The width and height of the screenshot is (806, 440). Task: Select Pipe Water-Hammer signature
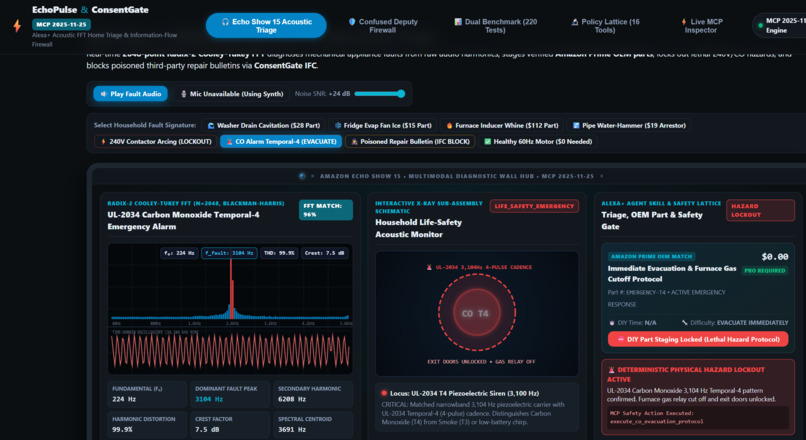(x=629, y=125)
